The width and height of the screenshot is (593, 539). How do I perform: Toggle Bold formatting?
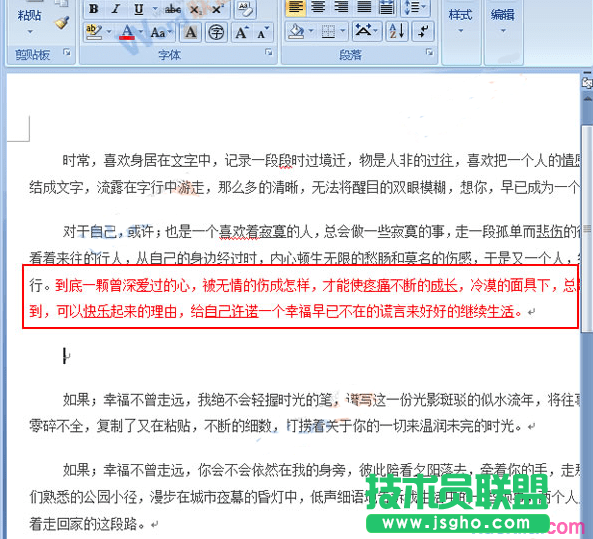[x=94, y=9]
